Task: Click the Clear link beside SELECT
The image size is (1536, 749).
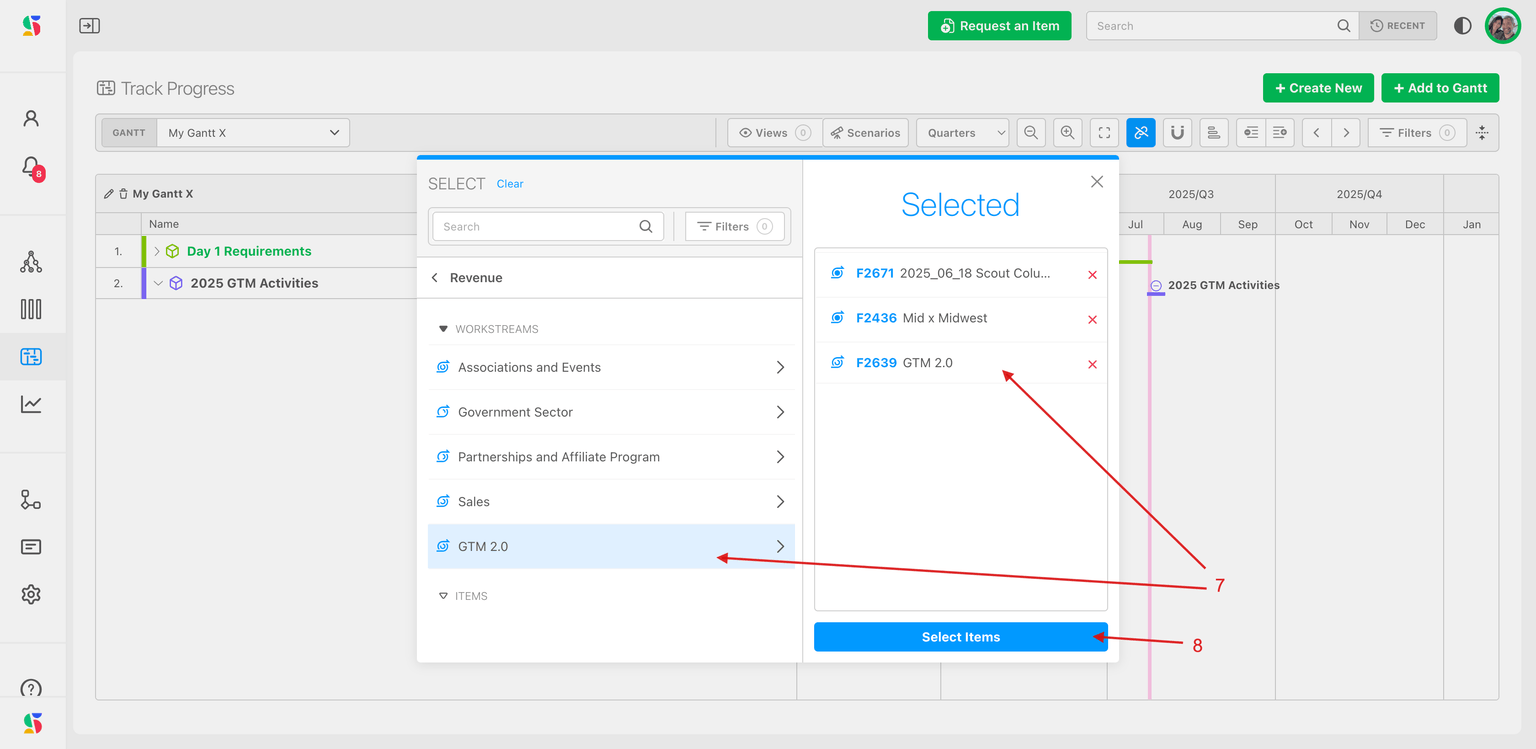Action: pos(510,184)
